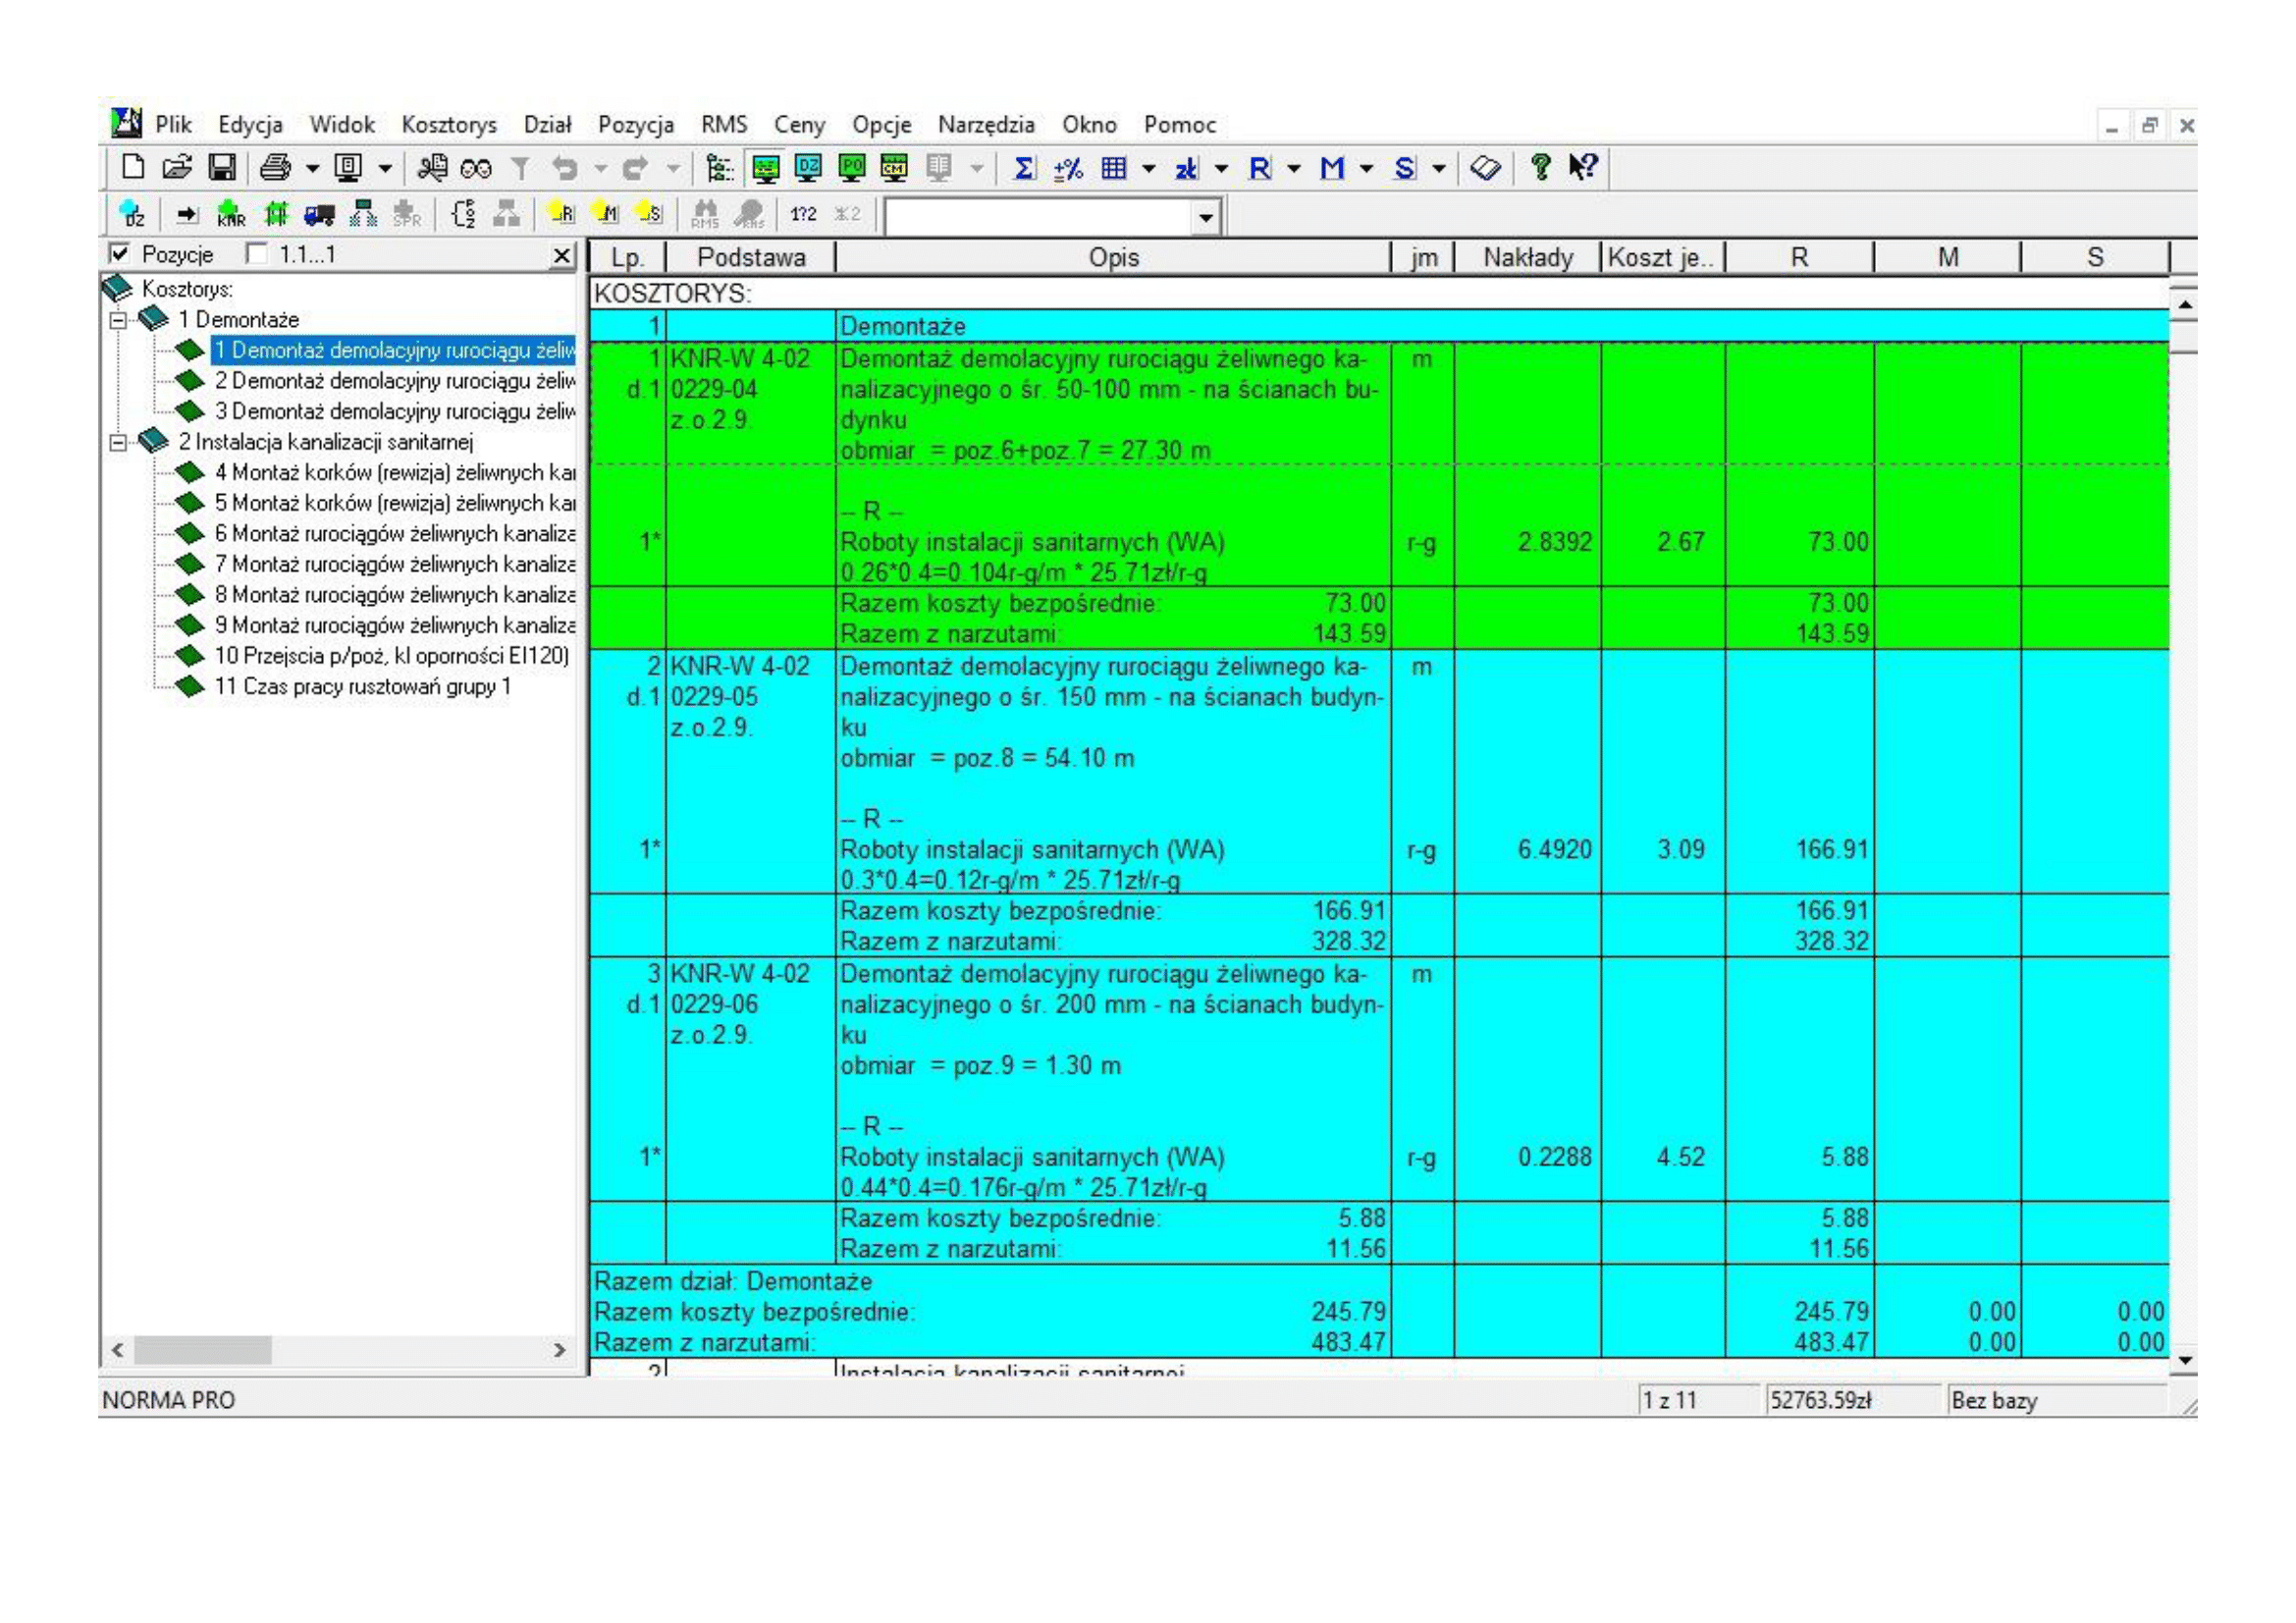2296x1623 pixels.
Task: Toggle the Pozycje checkbox
Action: (x=119, y=254)
